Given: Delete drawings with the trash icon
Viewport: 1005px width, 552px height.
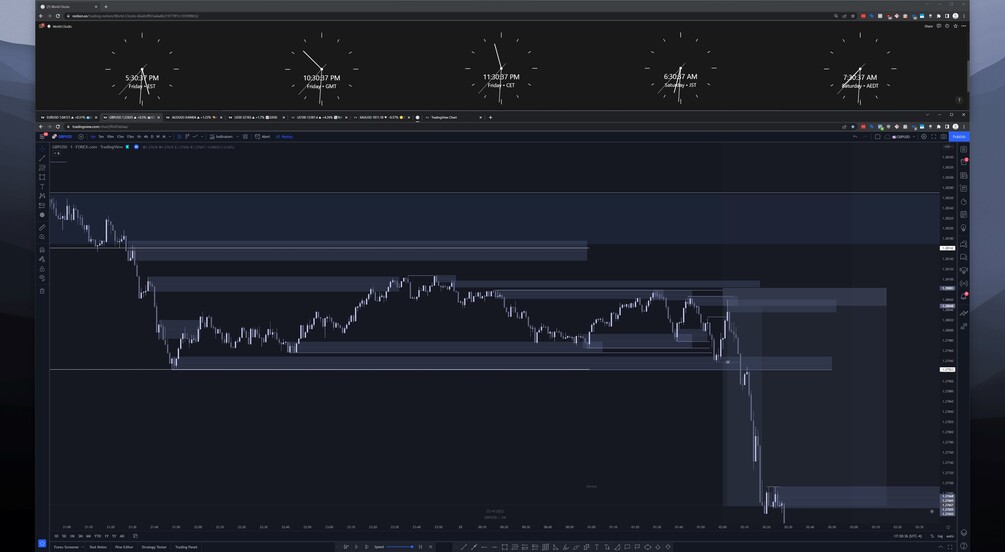Looking at the screenshot, I should coord(42,291).
